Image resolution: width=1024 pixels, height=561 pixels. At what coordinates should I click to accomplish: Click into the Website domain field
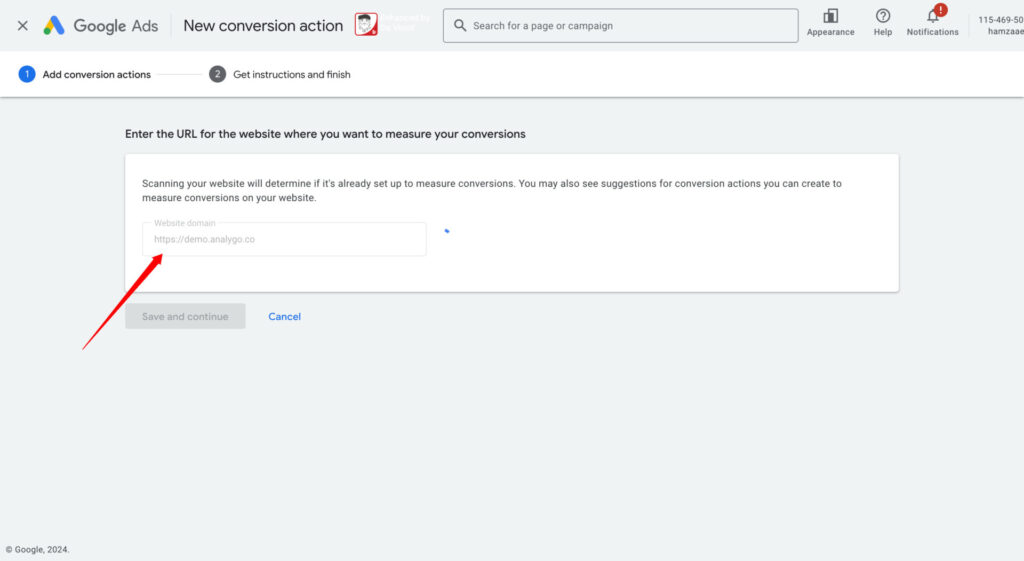[285, 240]
